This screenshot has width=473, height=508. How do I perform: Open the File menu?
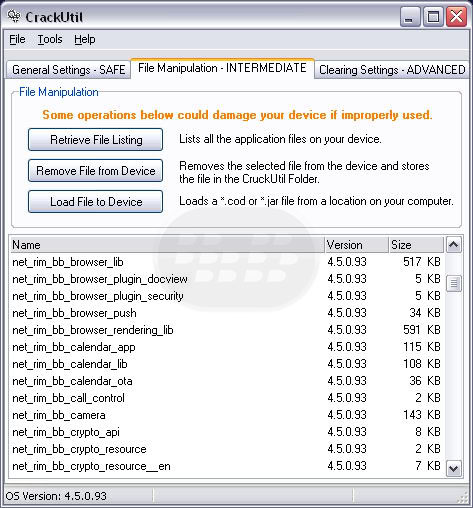coord(17,39)
